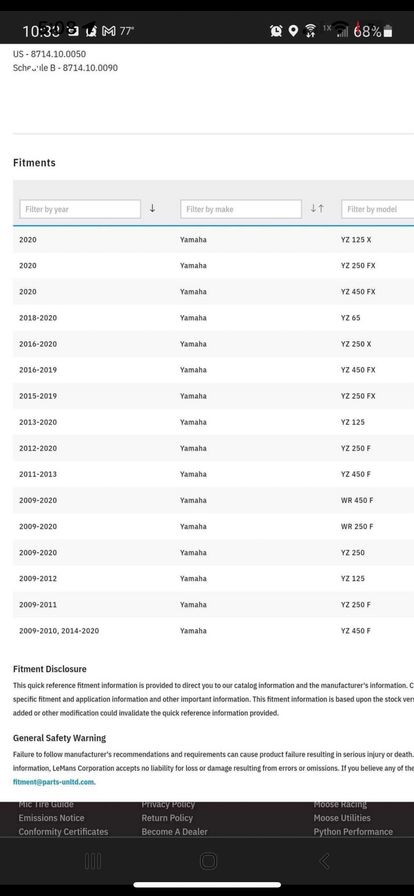This screenshot has height=896, width=414.
Task: Tap the Android recent apps button
Action: pyautogui.click(x=93, y=861)
